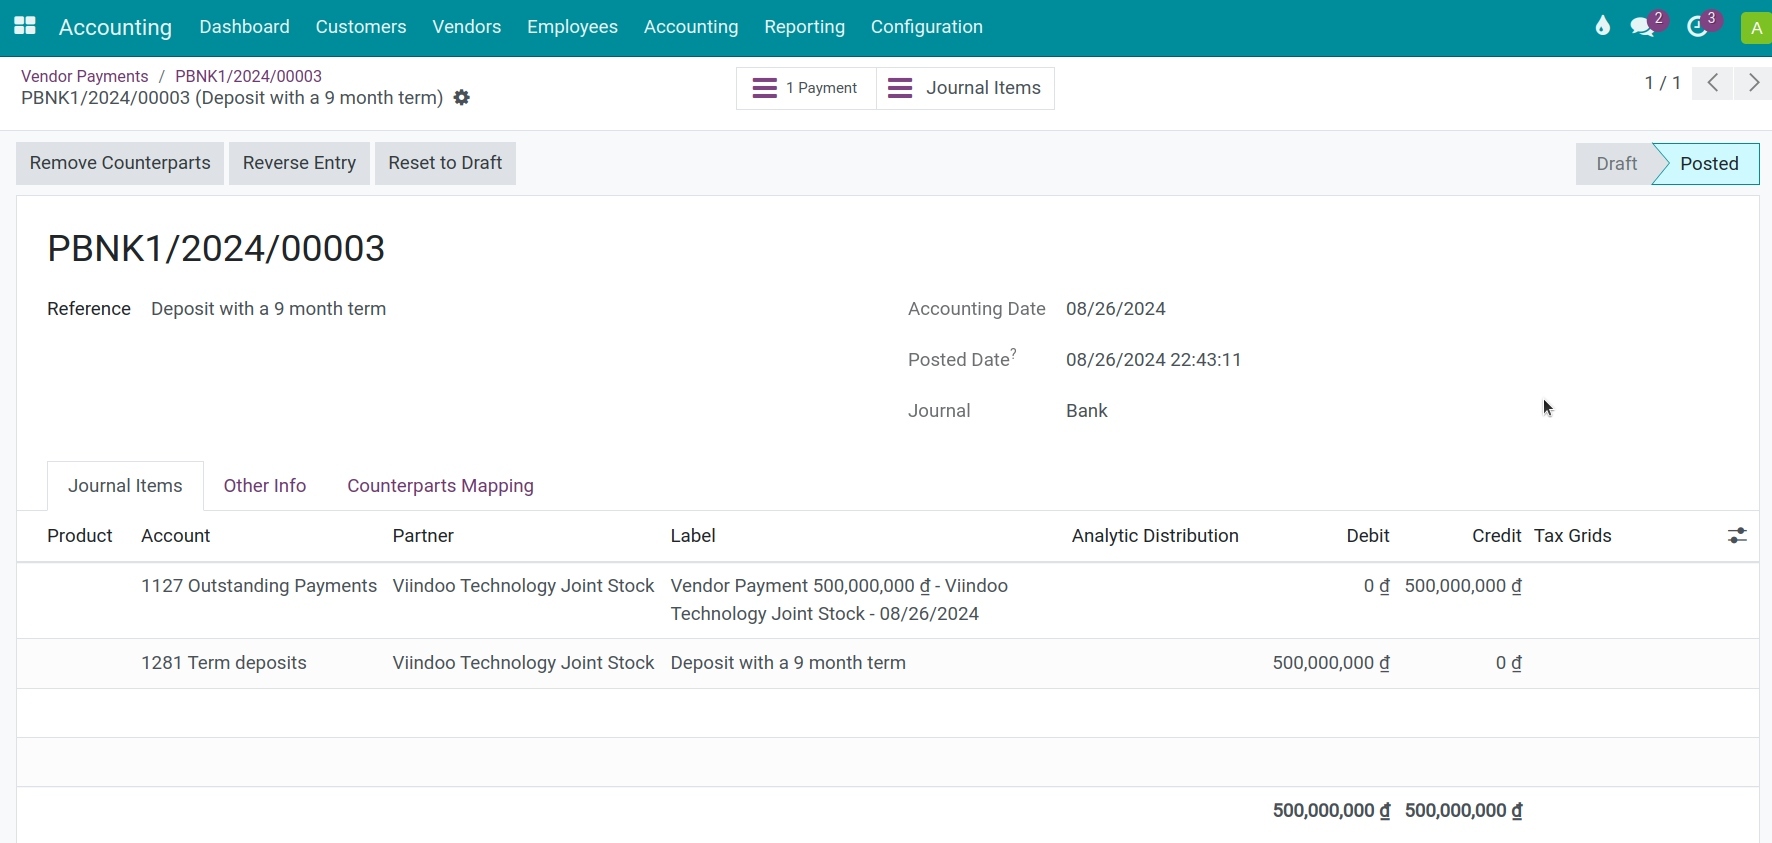The image size is (1772, 843).
Task: Open column settings adjust icon
Action: (1737, 537)
